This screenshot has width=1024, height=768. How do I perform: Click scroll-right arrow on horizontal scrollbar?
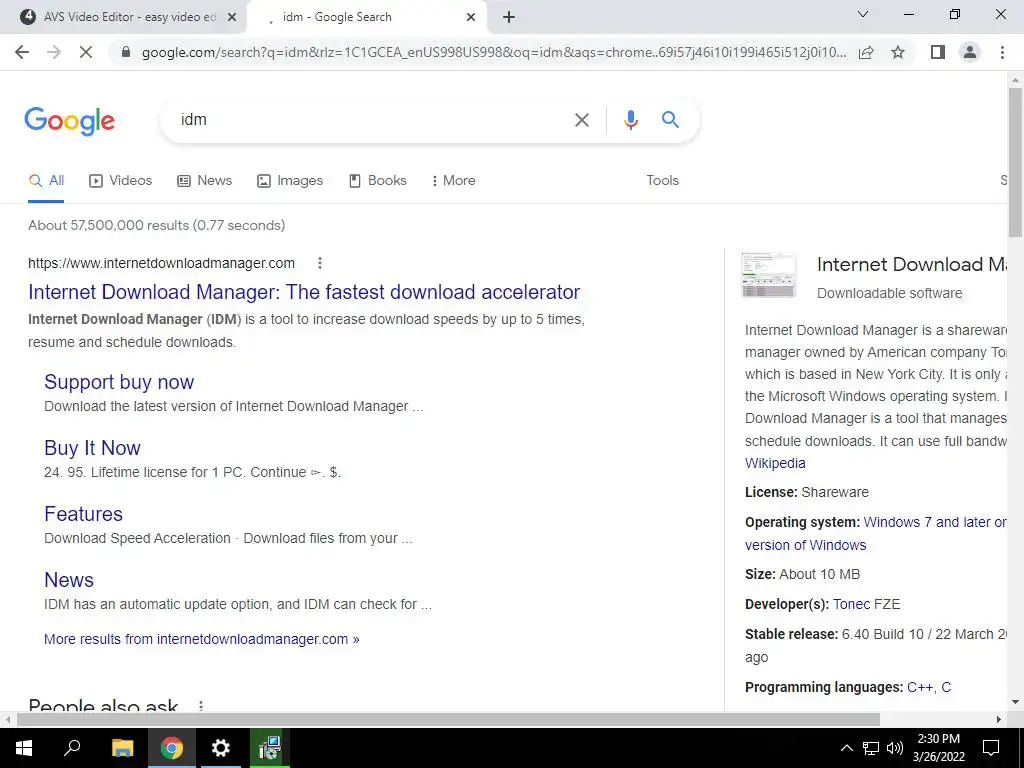(x=999, y=720)
